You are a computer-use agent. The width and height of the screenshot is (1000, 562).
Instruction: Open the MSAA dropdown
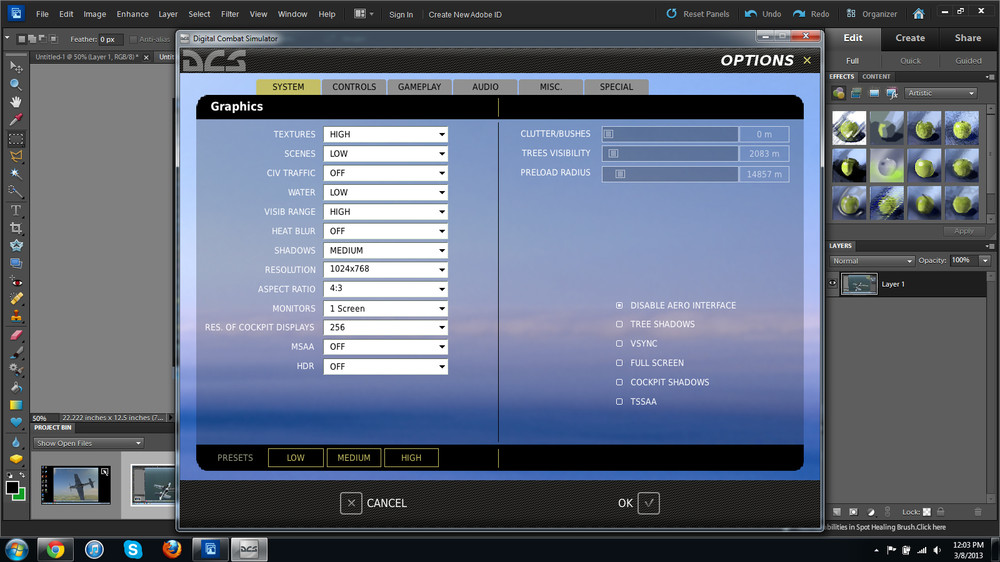pos(385,347)
